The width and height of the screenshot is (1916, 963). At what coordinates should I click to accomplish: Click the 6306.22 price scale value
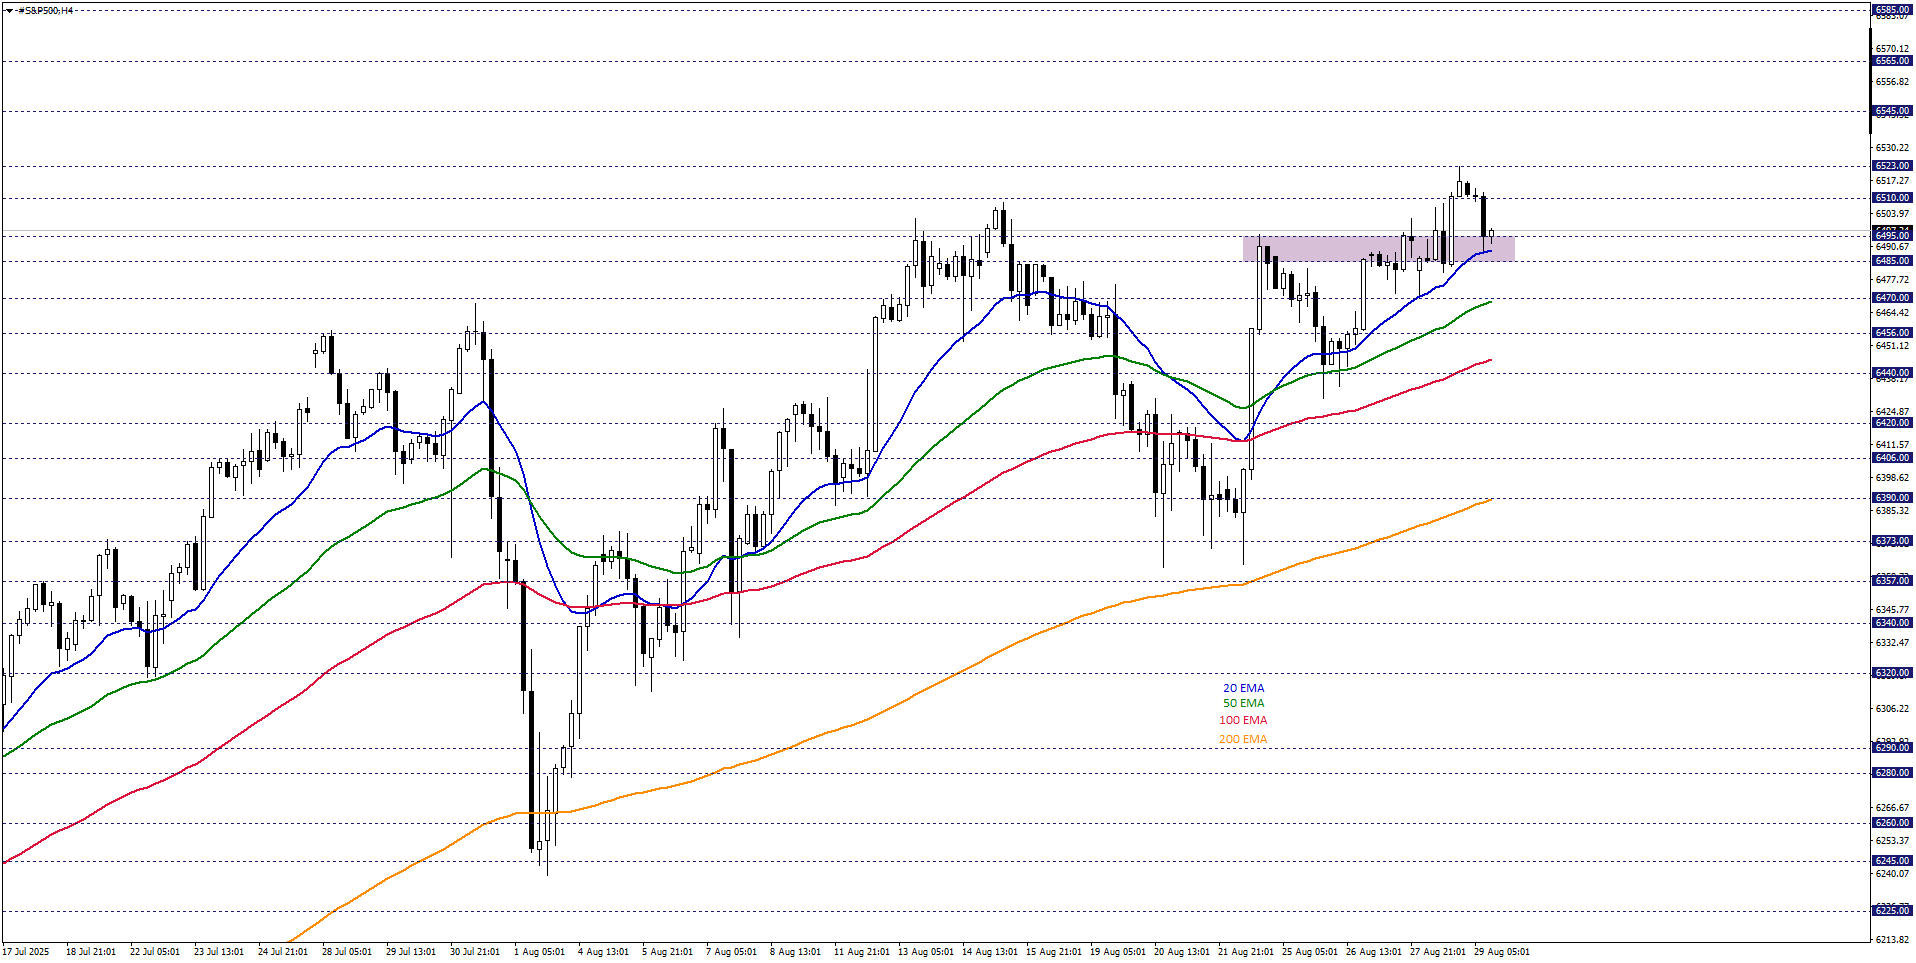1892,709
